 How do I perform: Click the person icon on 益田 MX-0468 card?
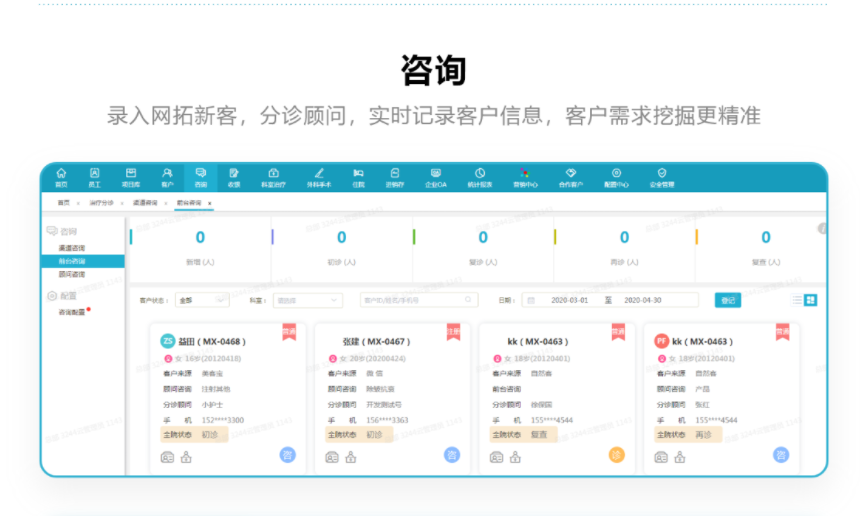pos(186,457)
